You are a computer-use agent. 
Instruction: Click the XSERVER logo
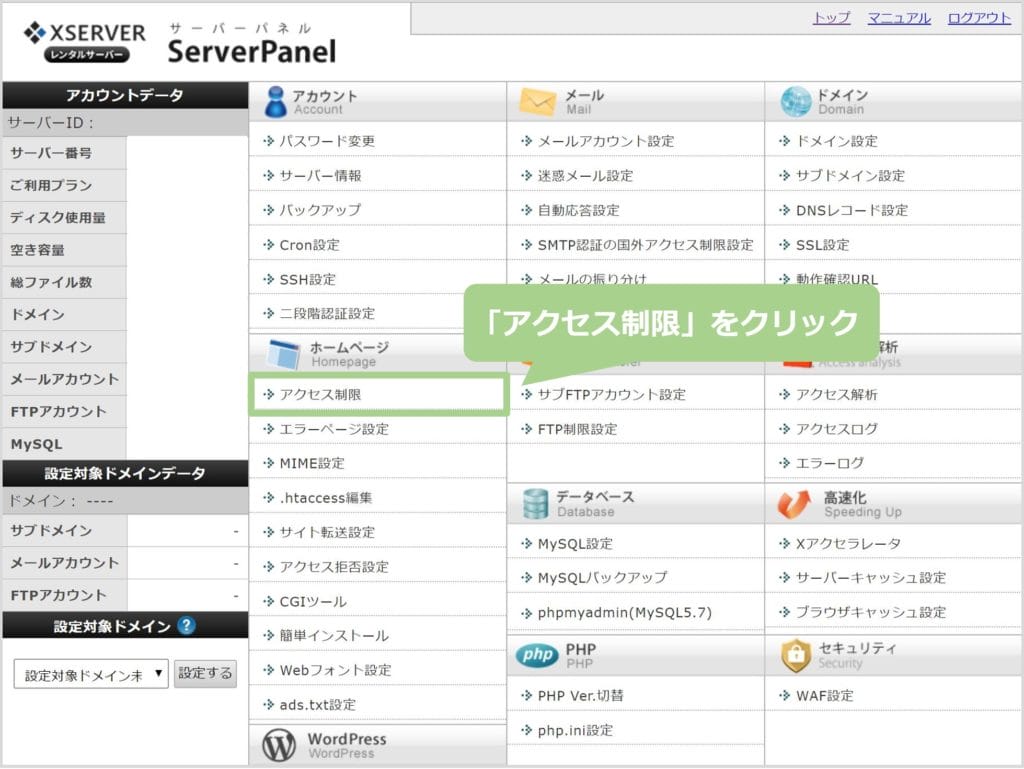click(84, 40)
